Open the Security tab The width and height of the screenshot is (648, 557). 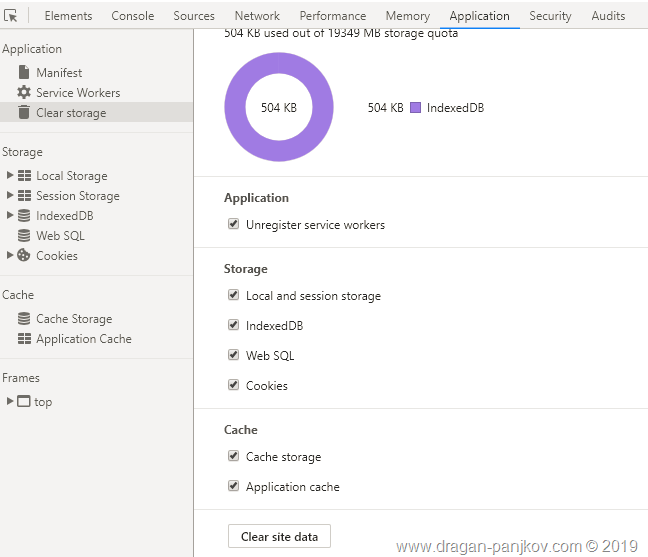[550, 16]
